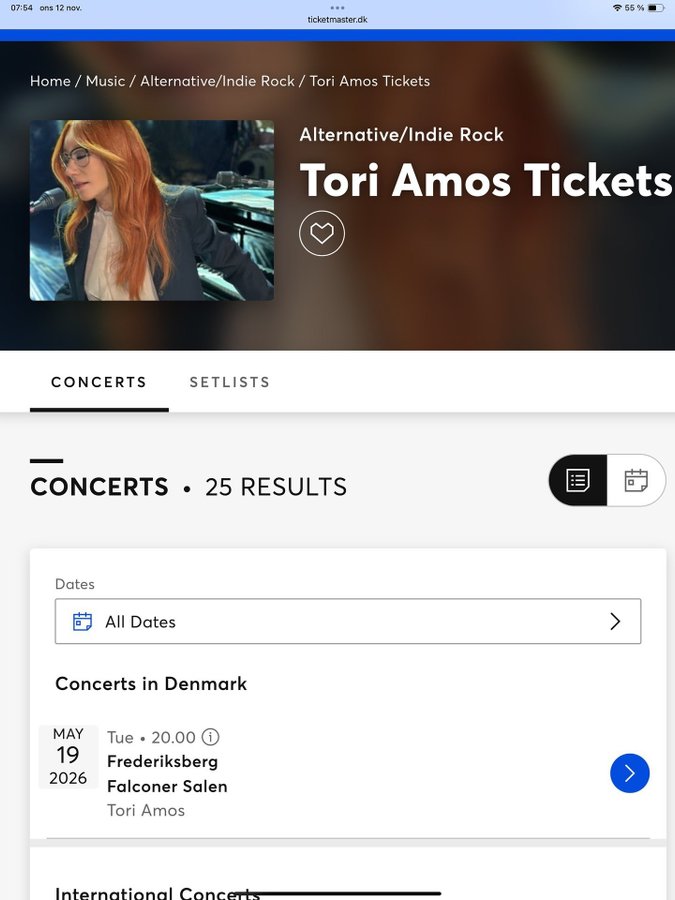Screen dimensions: 675x900
Task: Open the Music breadcrumb link
Action: pos(105,81)
